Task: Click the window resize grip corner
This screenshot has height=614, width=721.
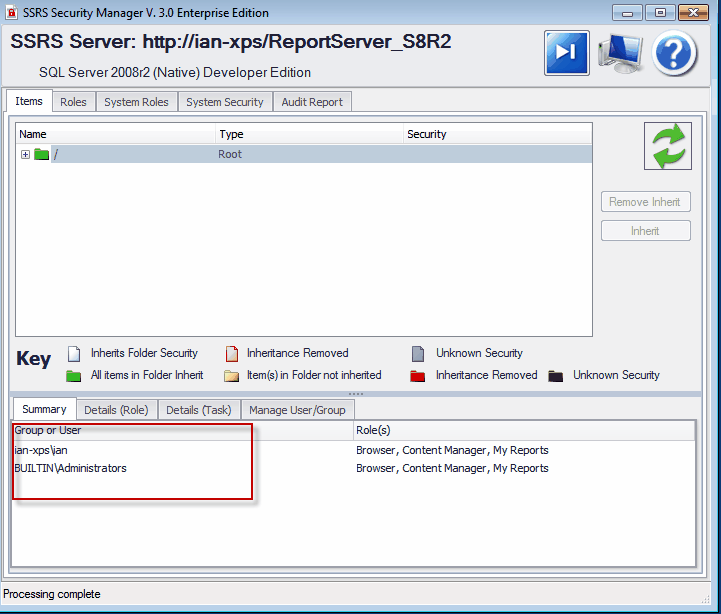Action: (705, 598)
